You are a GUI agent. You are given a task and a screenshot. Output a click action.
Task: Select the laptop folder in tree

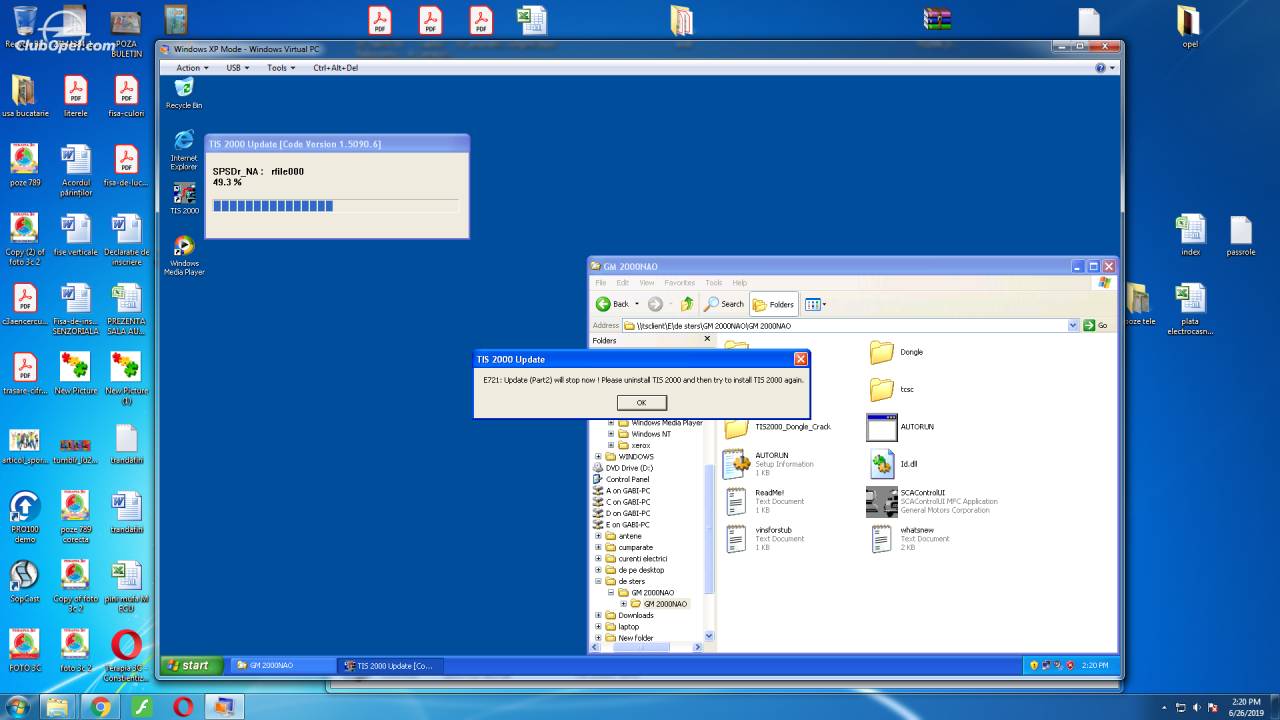coord(622,626)
